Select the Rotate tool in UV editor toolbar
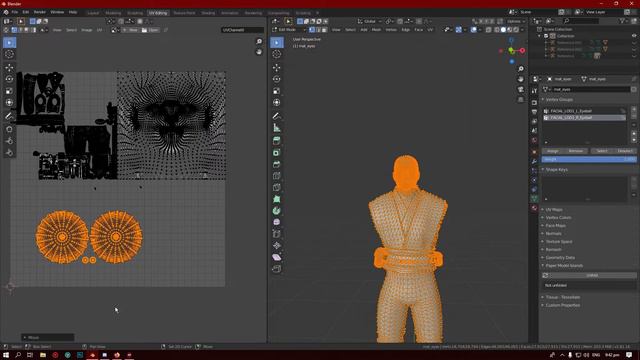This screenshot has height=360, width=640. tap(9, 79)
